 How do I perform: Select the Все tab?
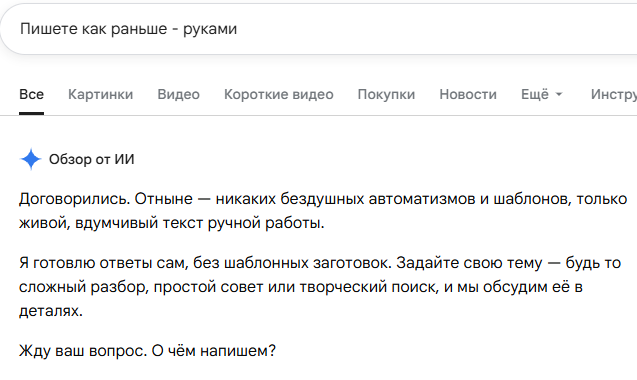pyautogui.click(x=31, y=94)
